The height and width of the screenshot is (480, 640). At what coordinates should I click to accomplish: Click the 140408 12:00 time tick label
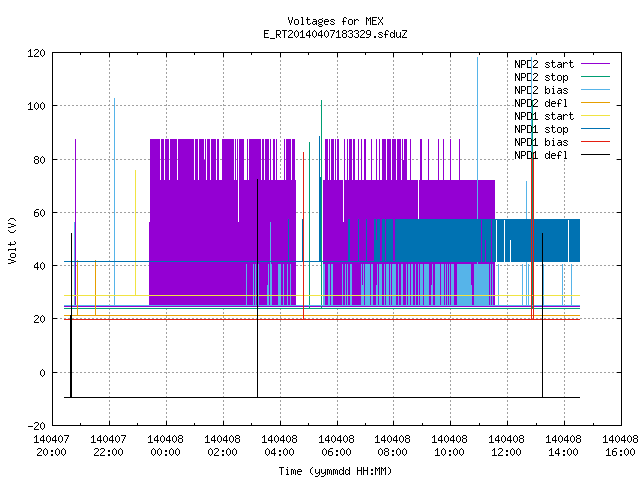click(507, 446)
